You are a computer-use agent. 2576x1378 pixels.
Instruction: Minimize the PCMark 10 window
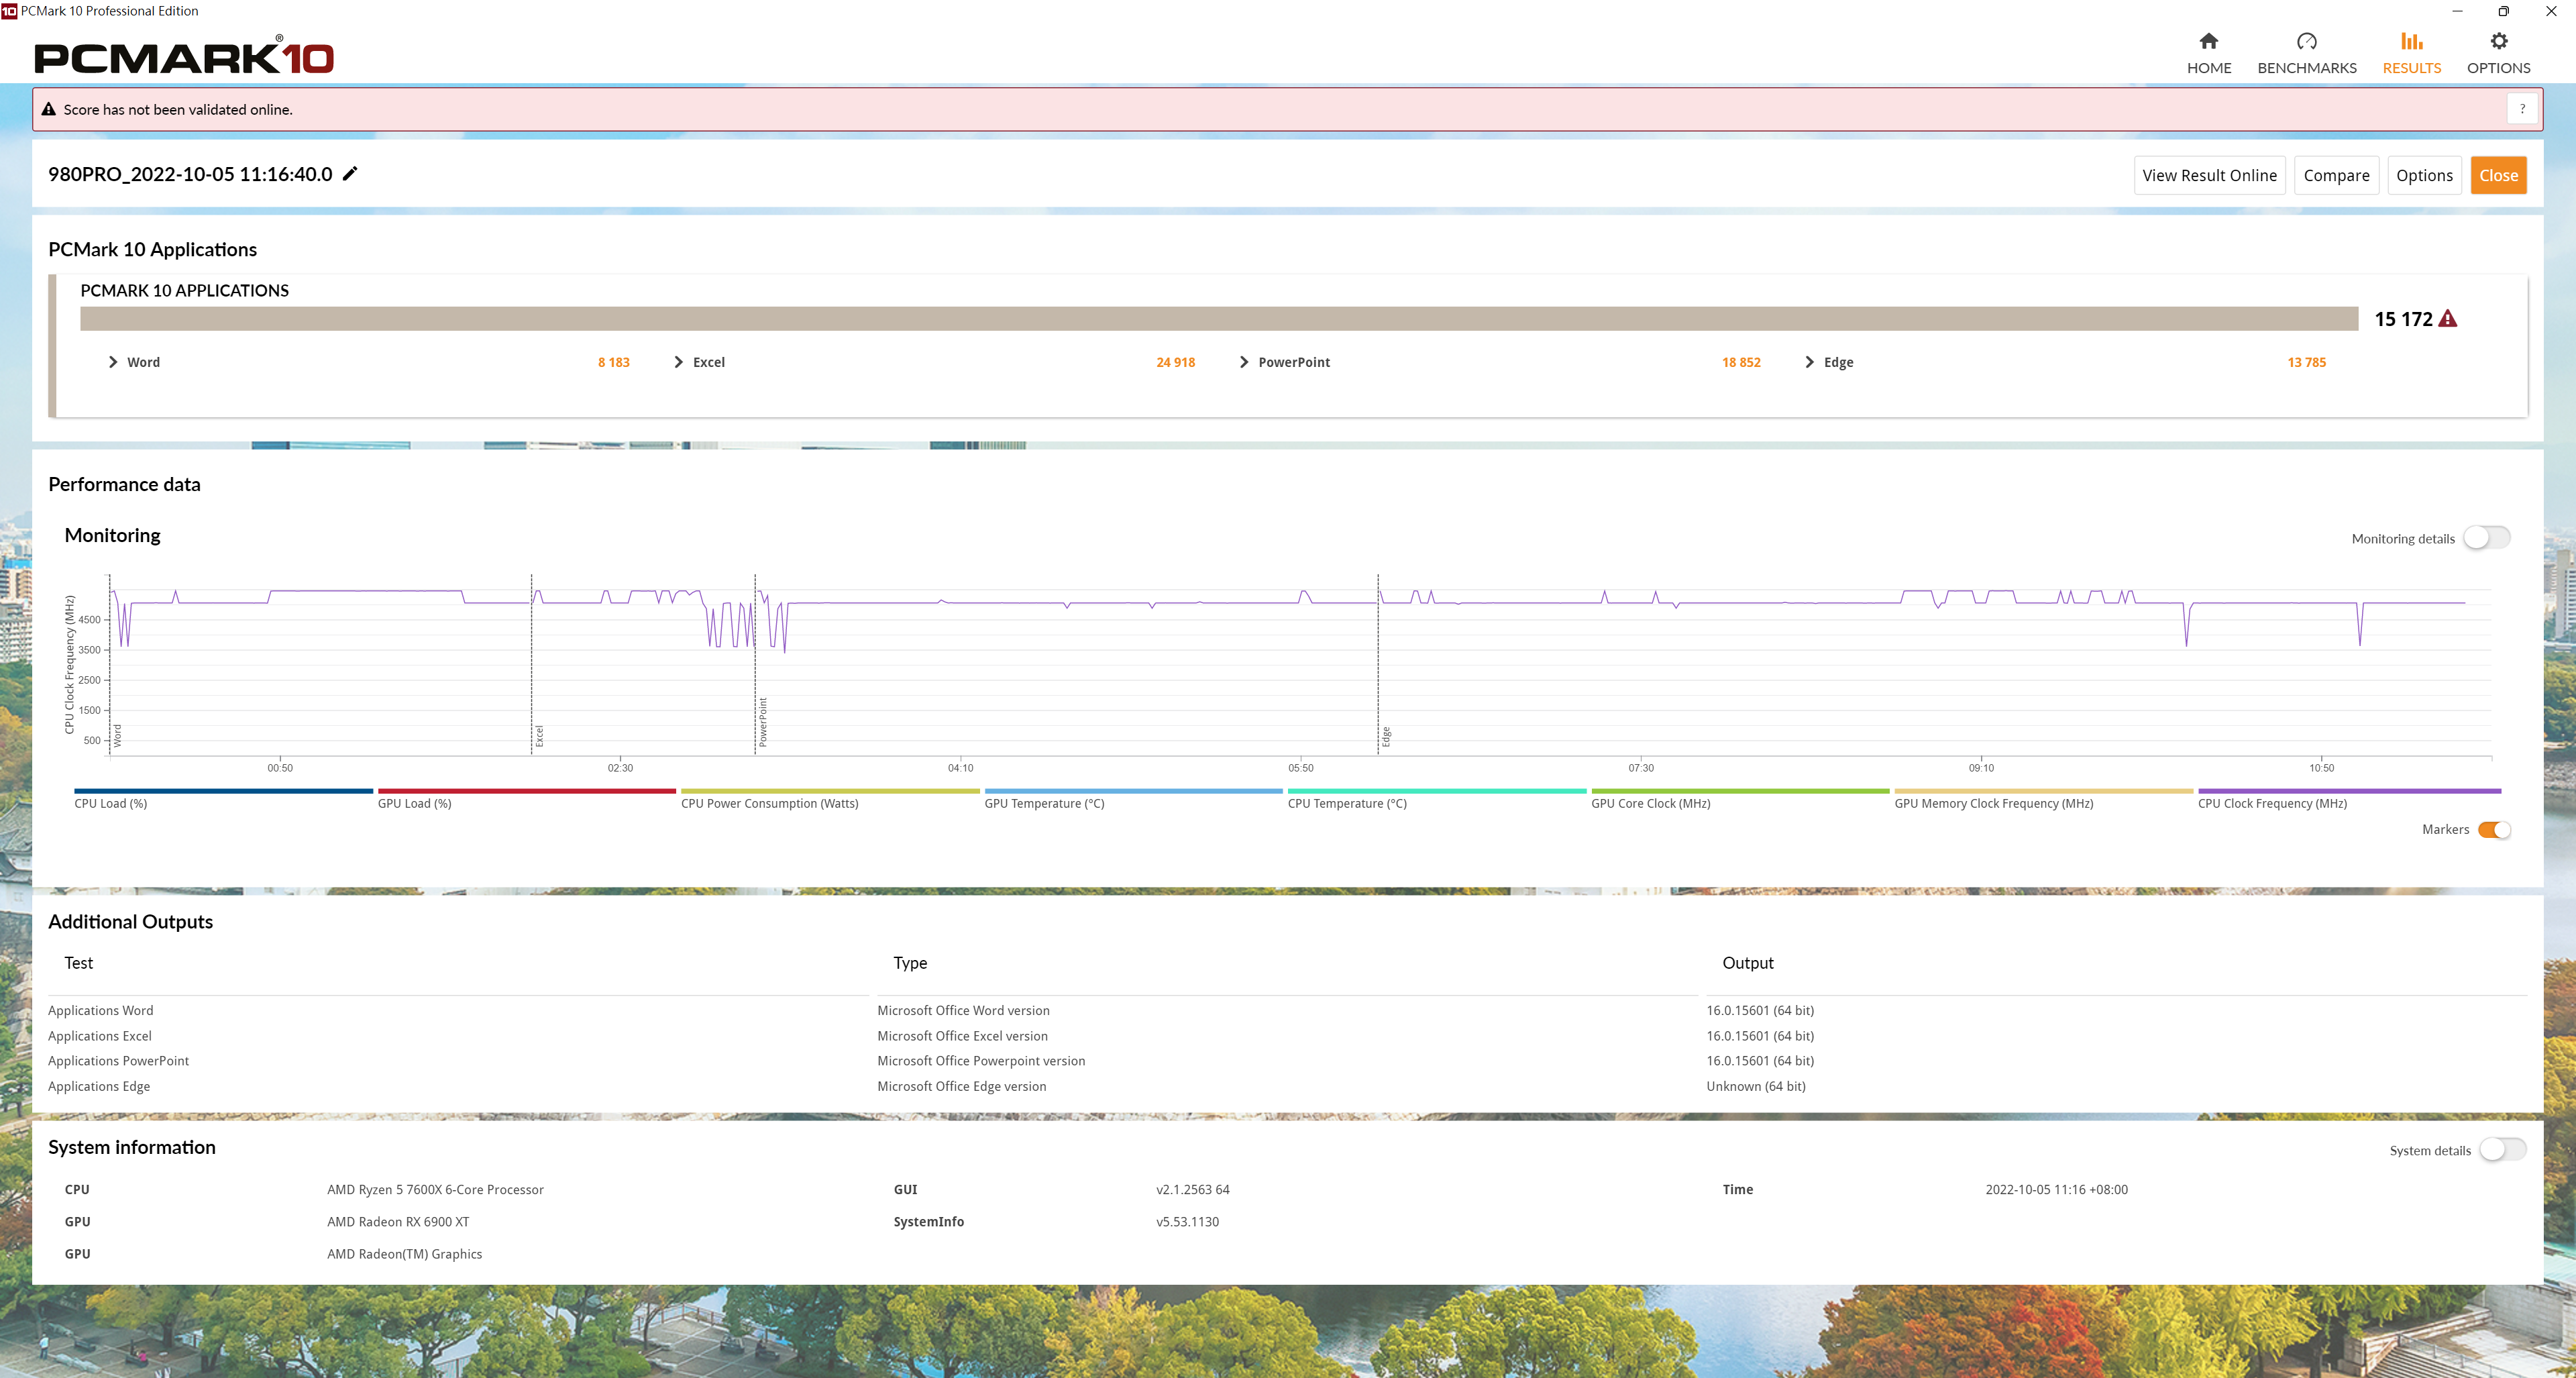[x=2457, y=11]
